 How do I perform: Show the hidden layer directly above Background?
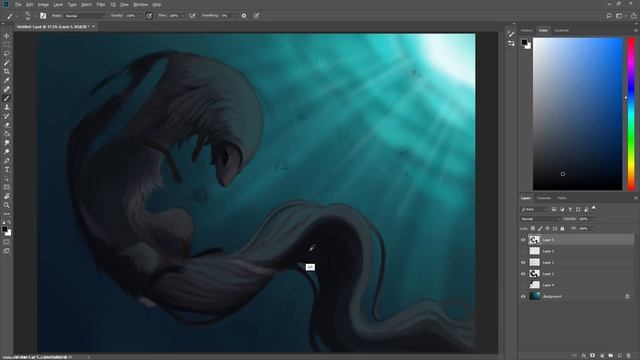point(523,285)
